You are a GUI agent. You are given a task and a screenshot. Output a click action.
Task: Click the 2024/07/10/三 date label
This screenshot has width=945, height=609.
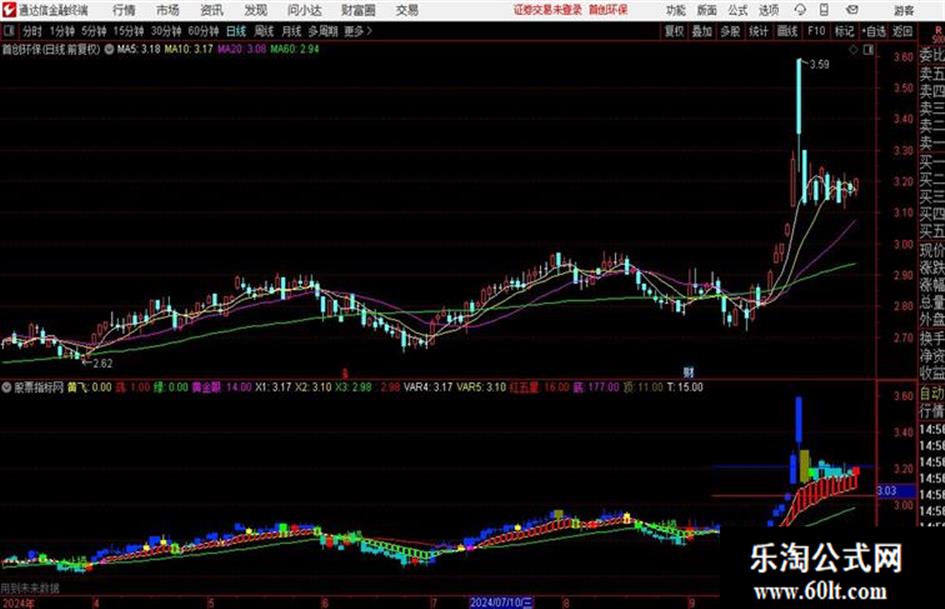pos(501,602)
